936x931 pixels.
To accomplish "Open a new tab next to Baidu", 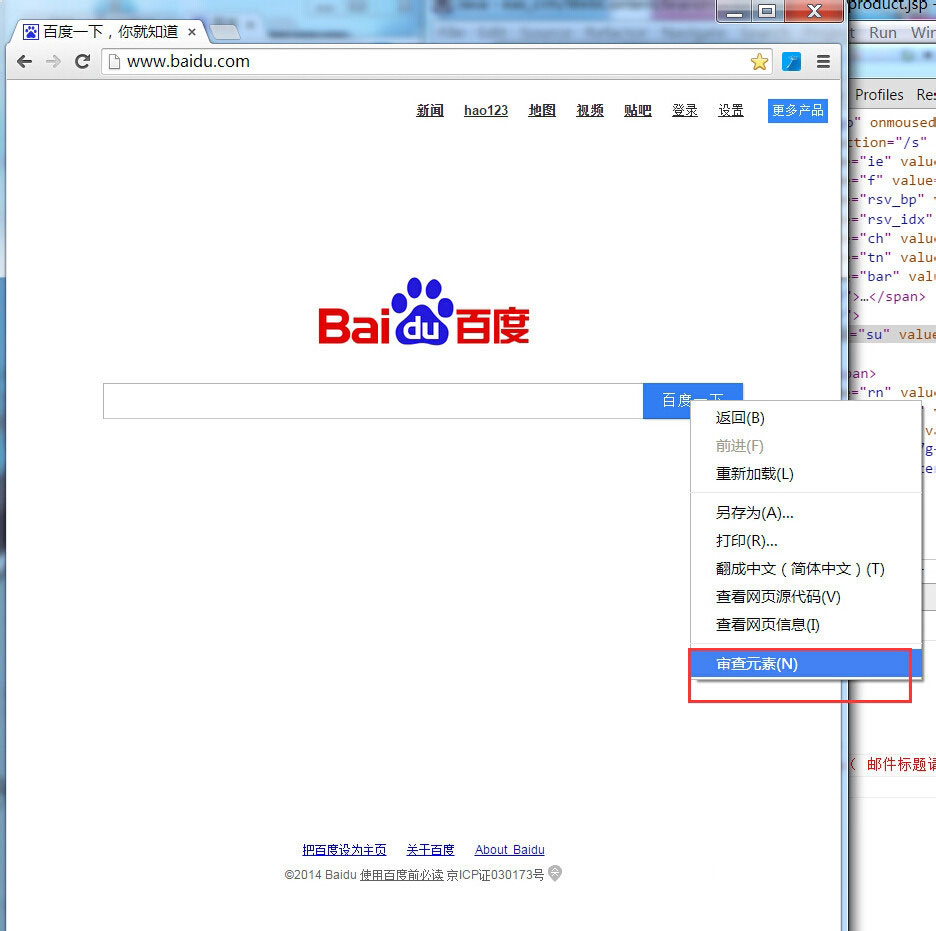I will (x=225, y=31).
